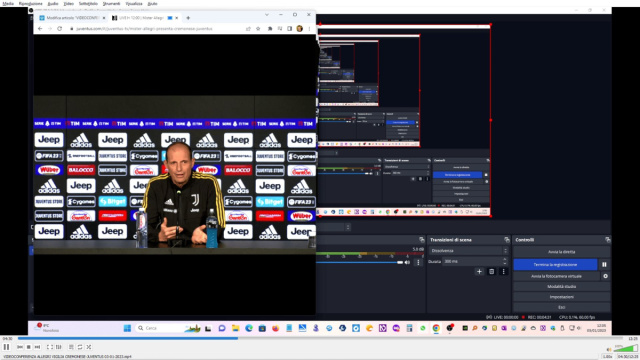Screen dimensions: 640x360
Task: Open Chrome from the recorded taskbar
Action: (x=436, y=328)
